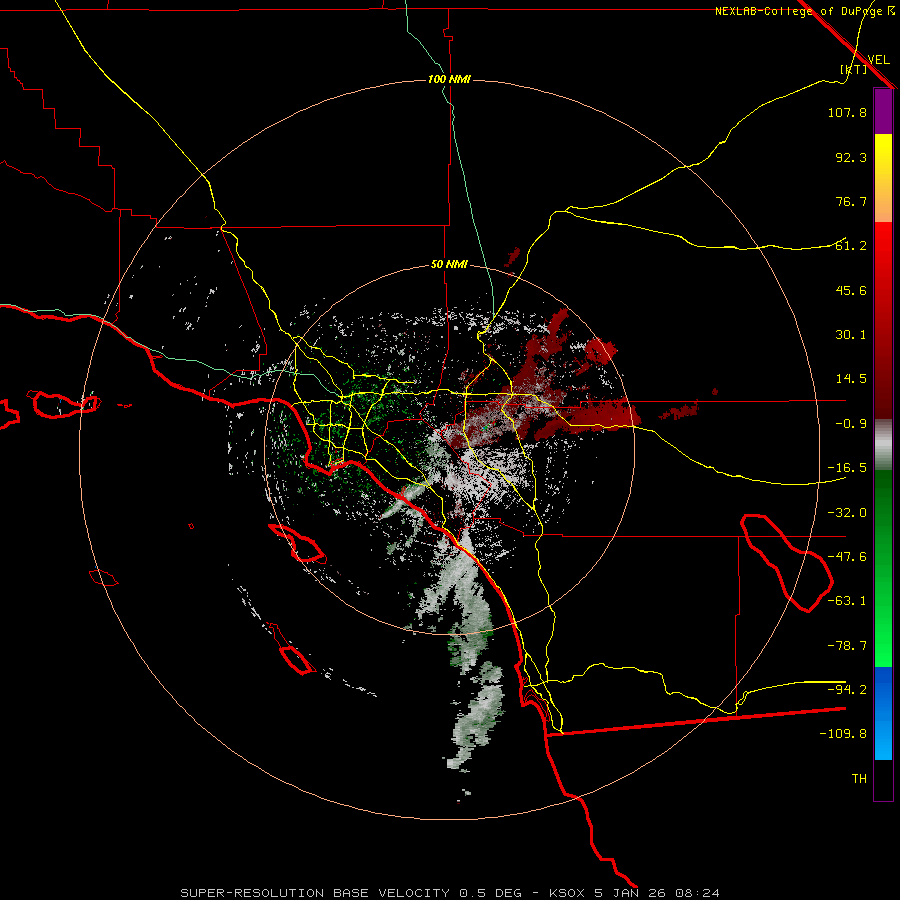Click the -16.5 velocity scale value

[x=847, y=468]
